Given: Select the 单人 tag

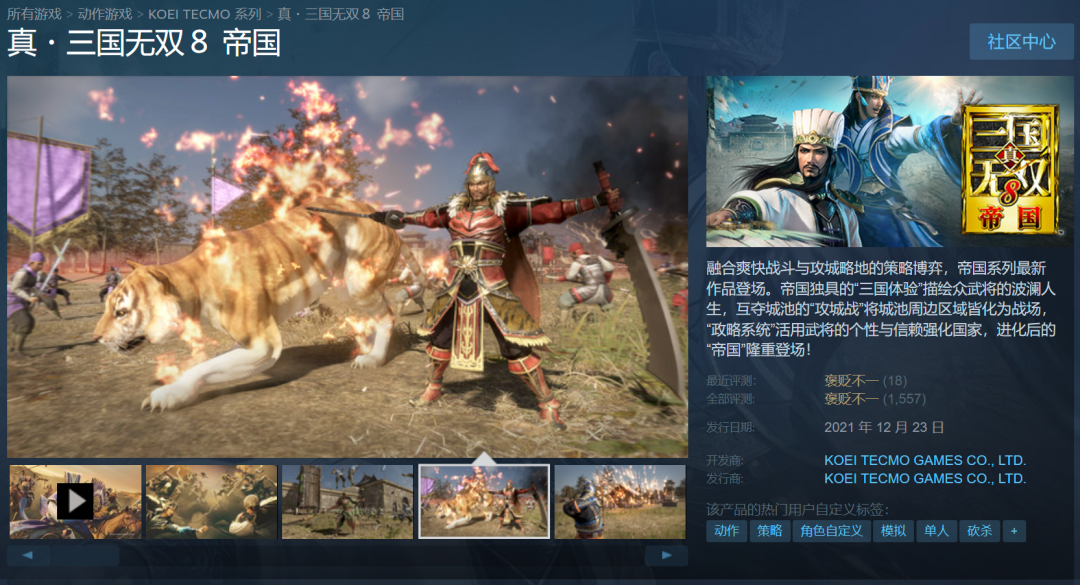Looking at the screenshot, I should point(936,531).
